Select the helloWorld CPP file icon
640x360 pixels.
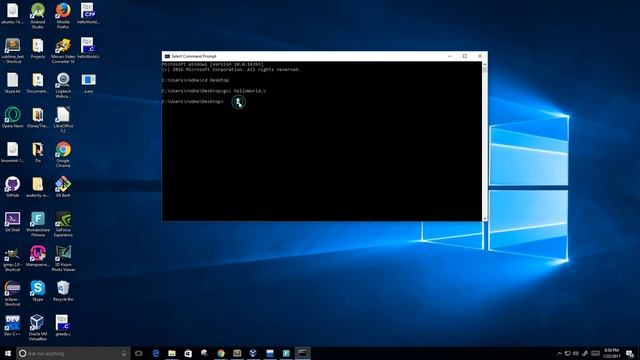[x=88, y=13]
